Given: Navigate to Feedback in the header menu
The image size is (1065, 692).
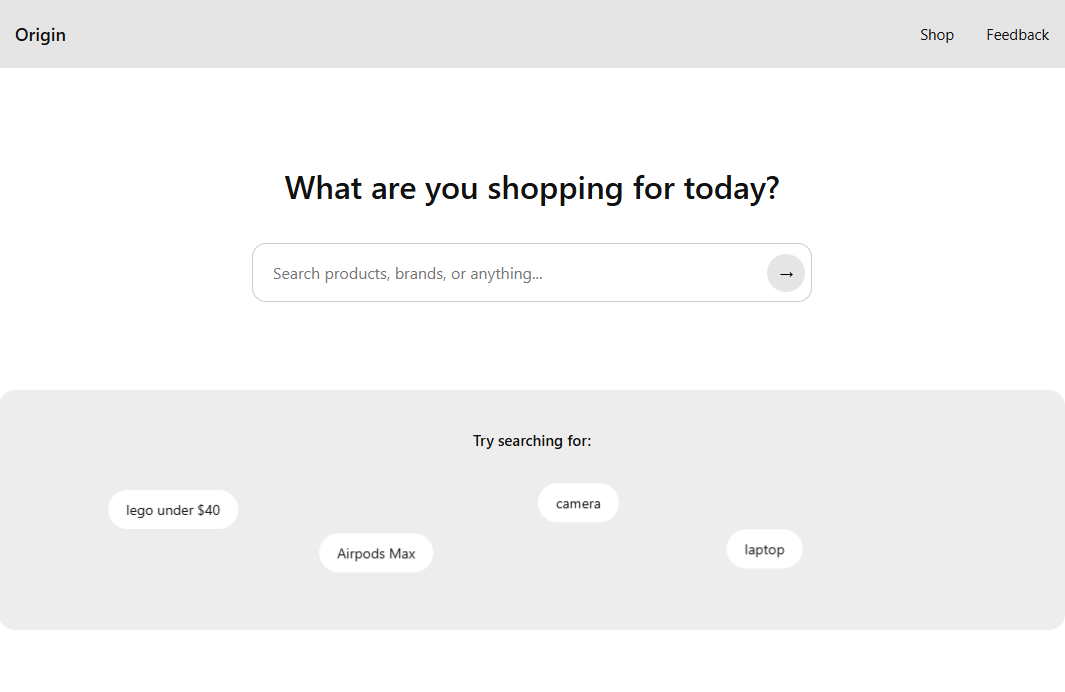Looking at the screenshot, I should point(1017,34).
